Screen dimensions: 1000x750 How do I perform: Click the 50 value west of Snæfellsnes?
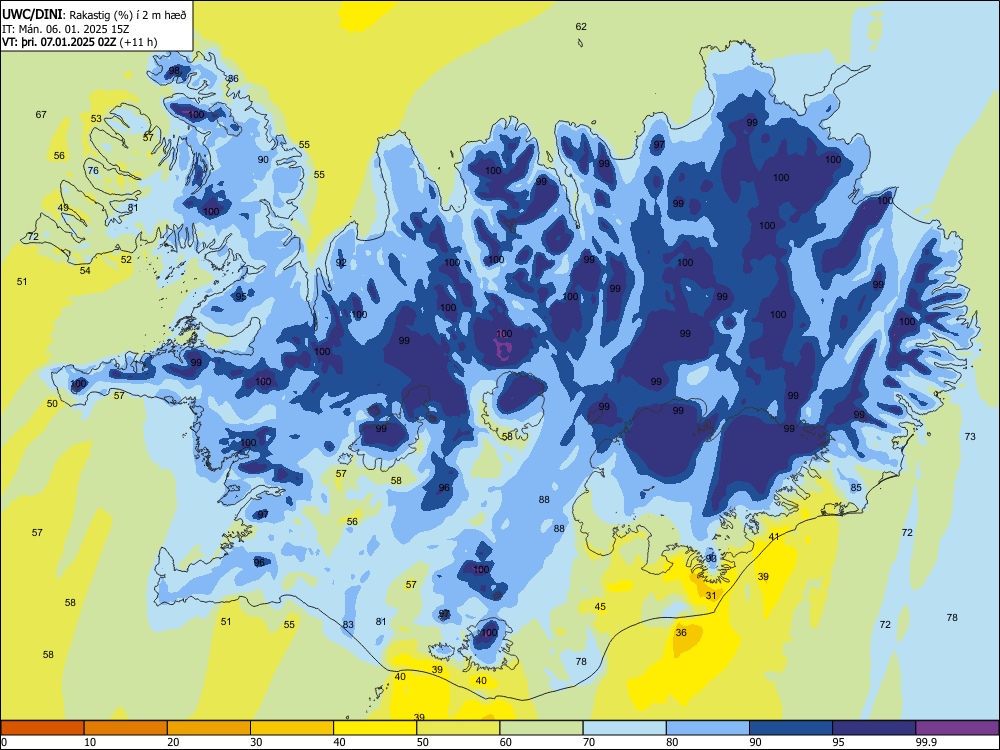coord(52,404)
